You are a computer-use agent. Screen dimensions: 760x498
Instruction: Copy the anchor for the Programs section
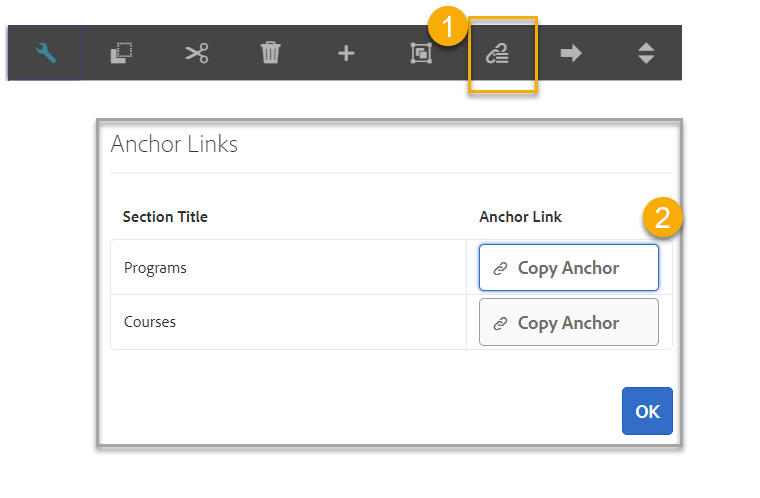tap(568, 268)
